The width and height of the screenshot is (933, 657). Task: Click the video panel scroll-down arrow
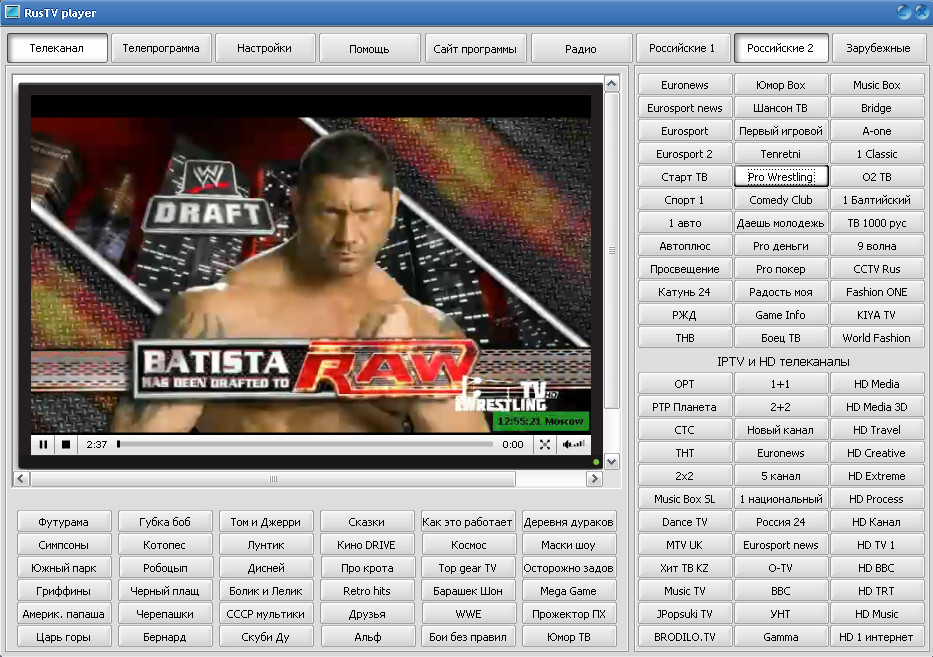click(x=612, y=462)
